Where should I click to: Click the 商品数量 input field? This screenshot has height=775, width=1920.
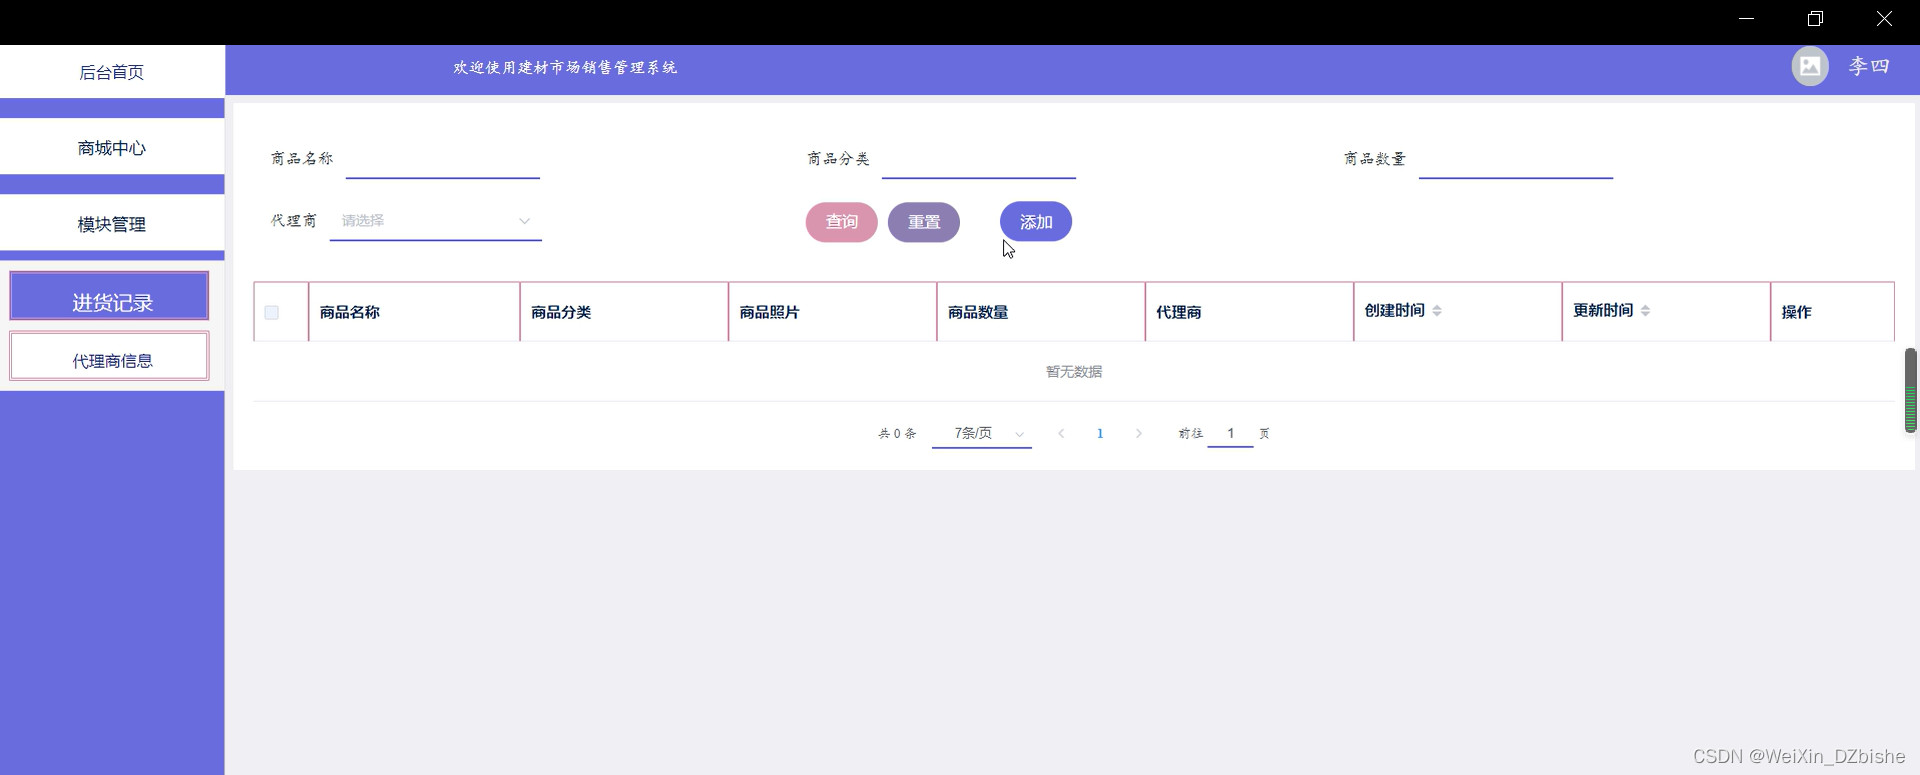(1516, 160)
